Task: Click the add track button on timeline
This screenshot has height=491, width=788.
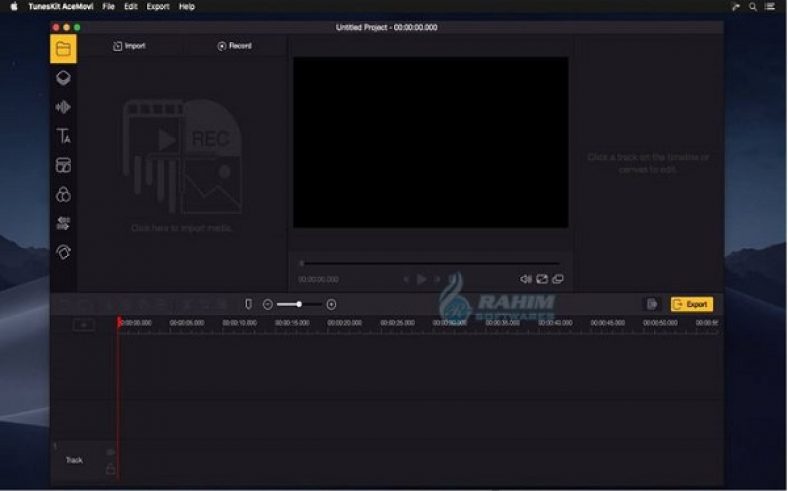Action: coord(84,325)
